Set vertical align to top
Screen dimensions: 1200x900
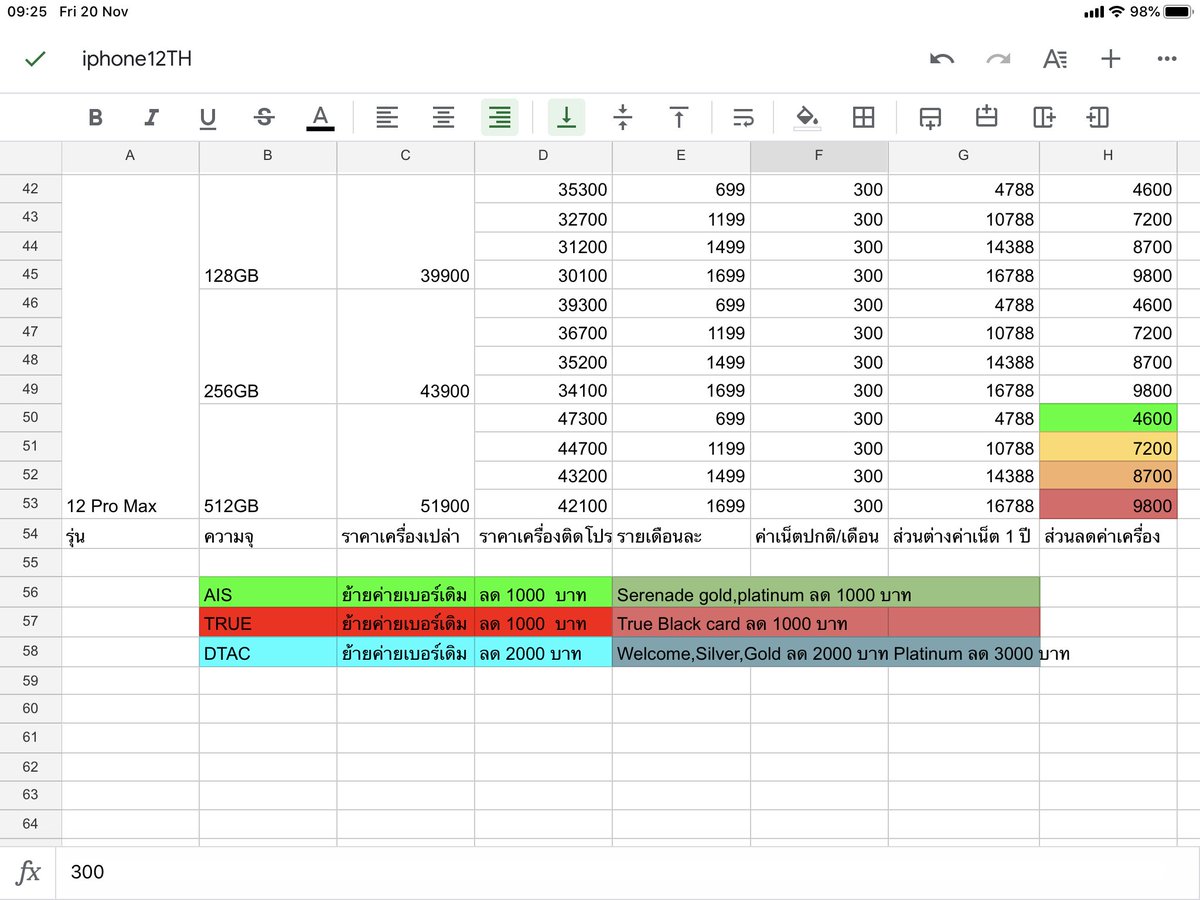[x=679, y=118]
